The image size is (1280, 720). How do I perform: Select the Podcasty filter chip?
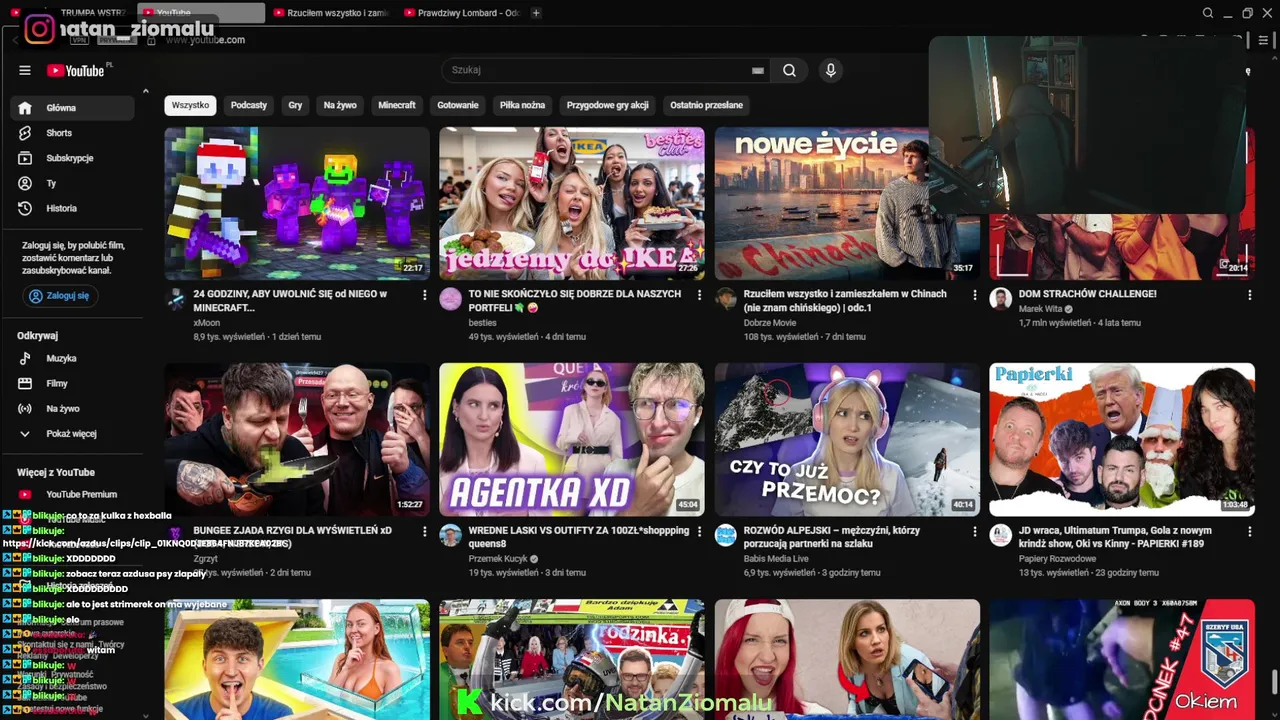click(x=249, y=105)
